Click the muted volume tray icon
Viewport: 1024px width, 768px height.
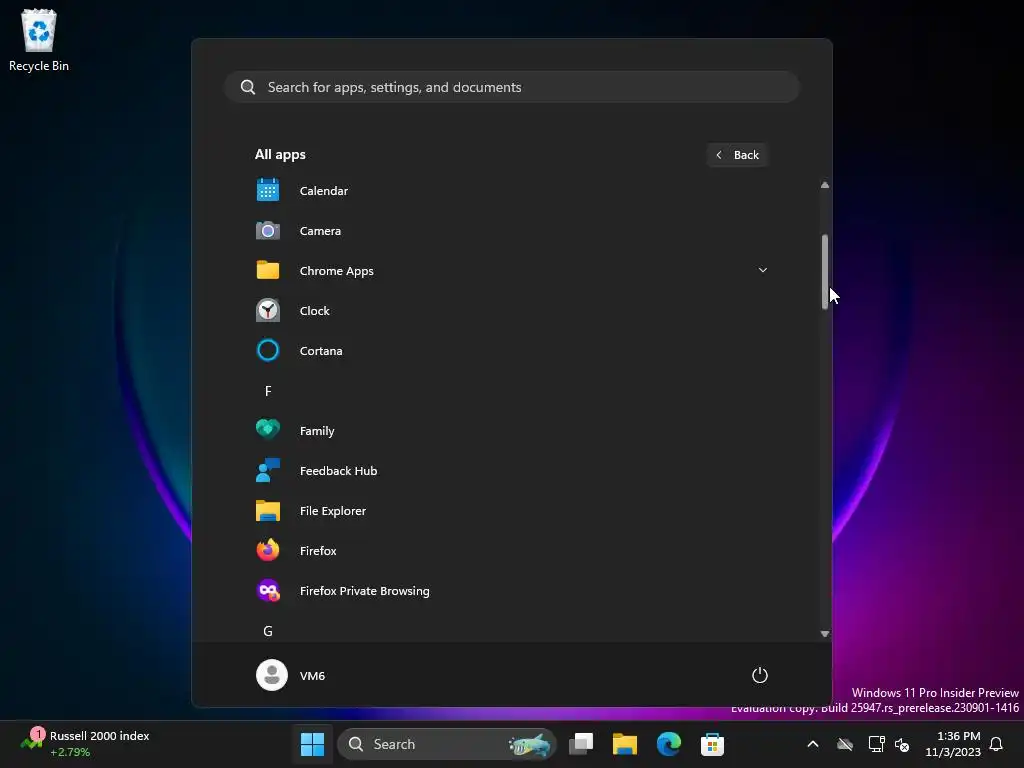[x=902, y=744]
